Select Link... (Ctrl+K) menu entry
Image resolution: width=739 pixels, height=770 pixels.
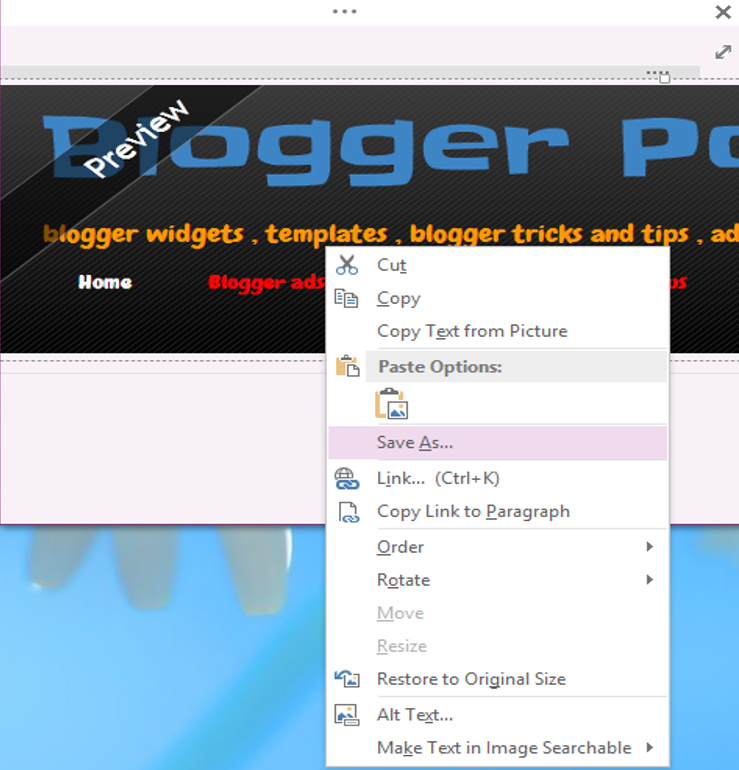498,478
